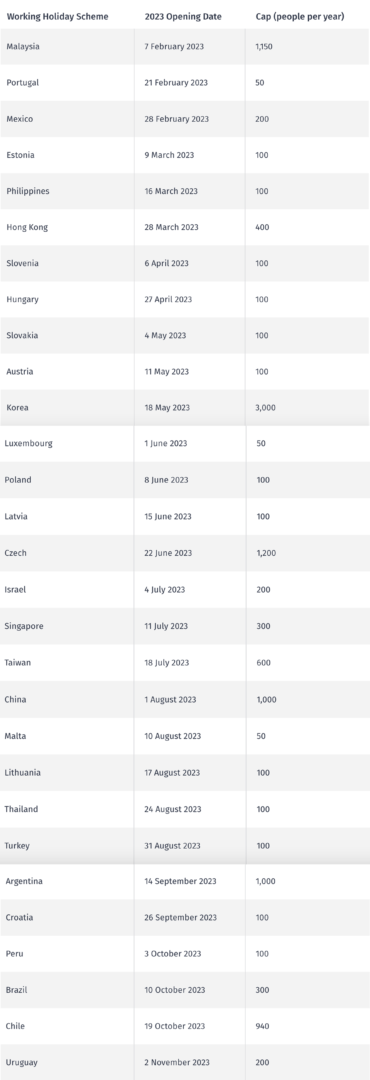Image resolution: width=370 pixels, height=1080 pixels.
Task: Click Brazil's cap value 300
Action: click(263, 990)
